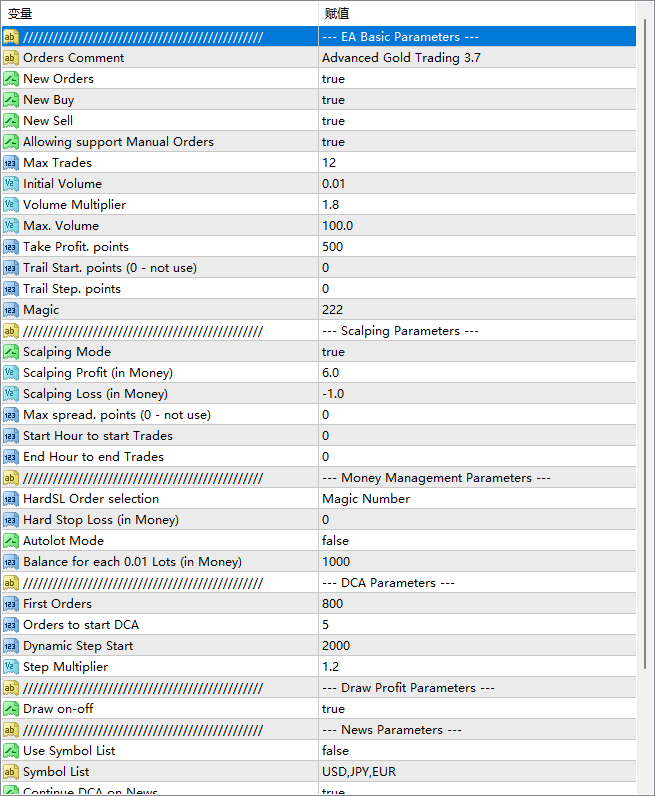Toggle the New Buy true value
Screen dimensions: 655x796
coord(477,100)
